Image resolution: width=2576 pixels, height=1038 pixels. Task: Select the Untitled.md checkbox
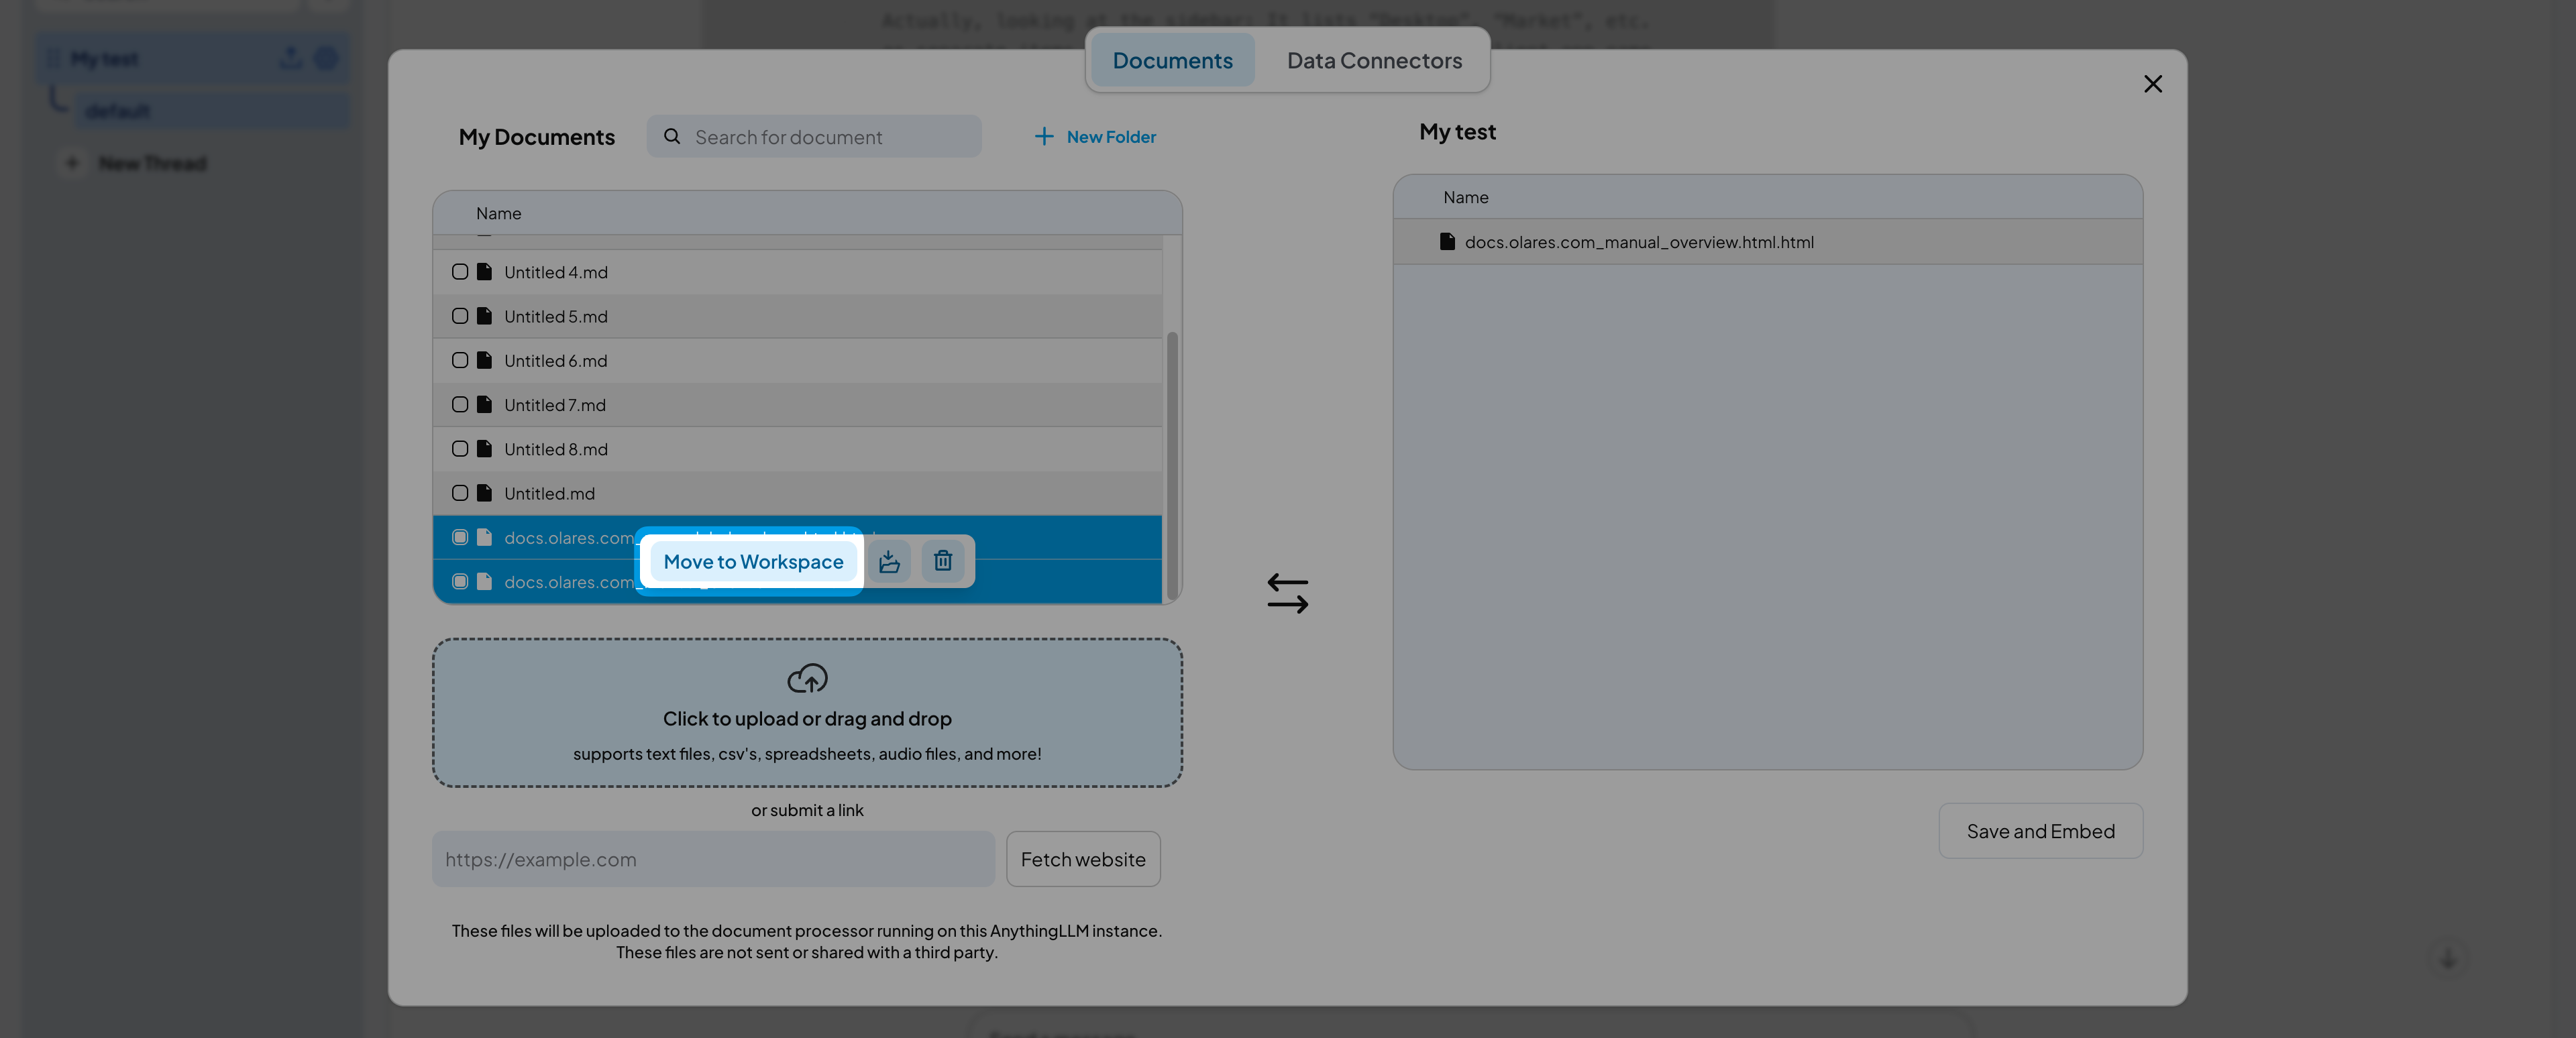click(x=460, y=493)
